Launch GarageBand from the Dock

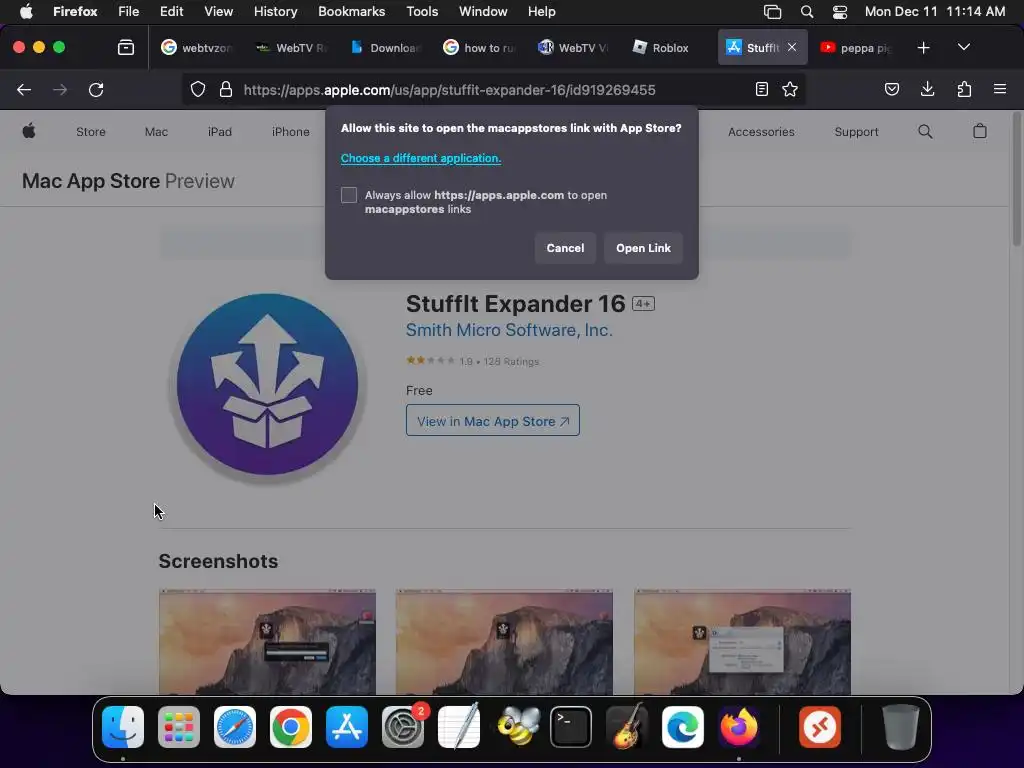pos(627,727)
